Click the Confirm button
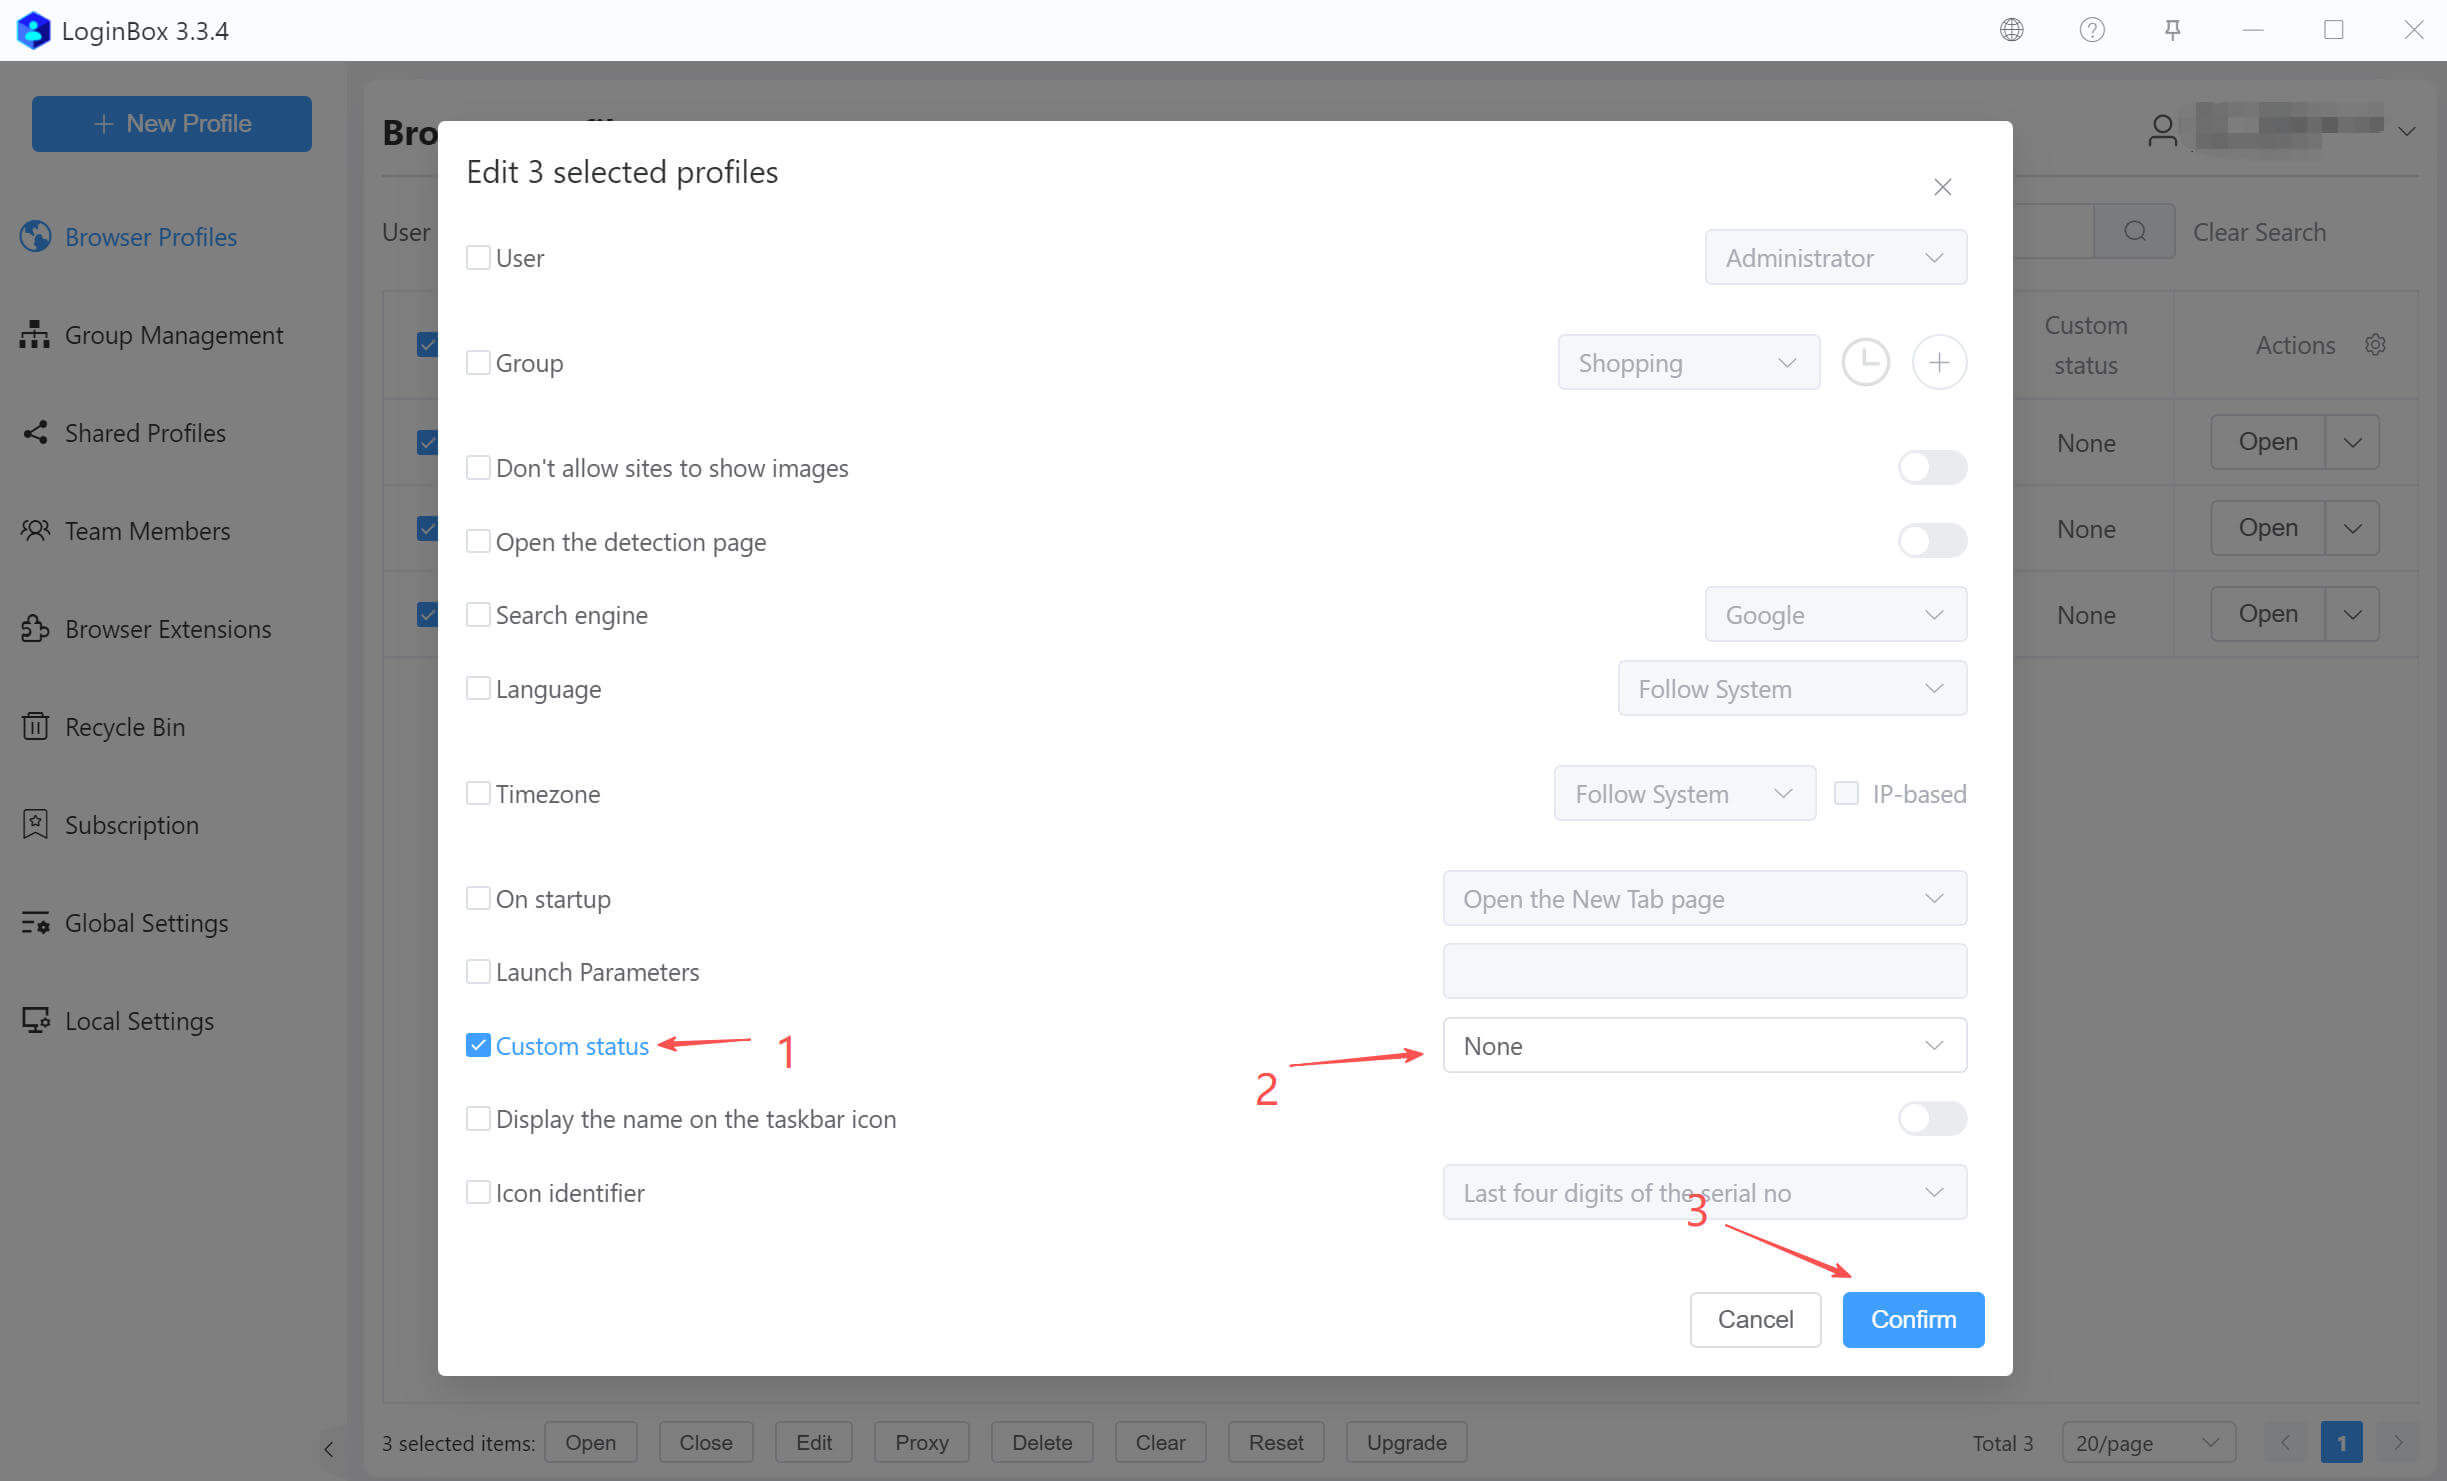This screenshot has width=2447, height=1481. (x=1912, y=1319)
